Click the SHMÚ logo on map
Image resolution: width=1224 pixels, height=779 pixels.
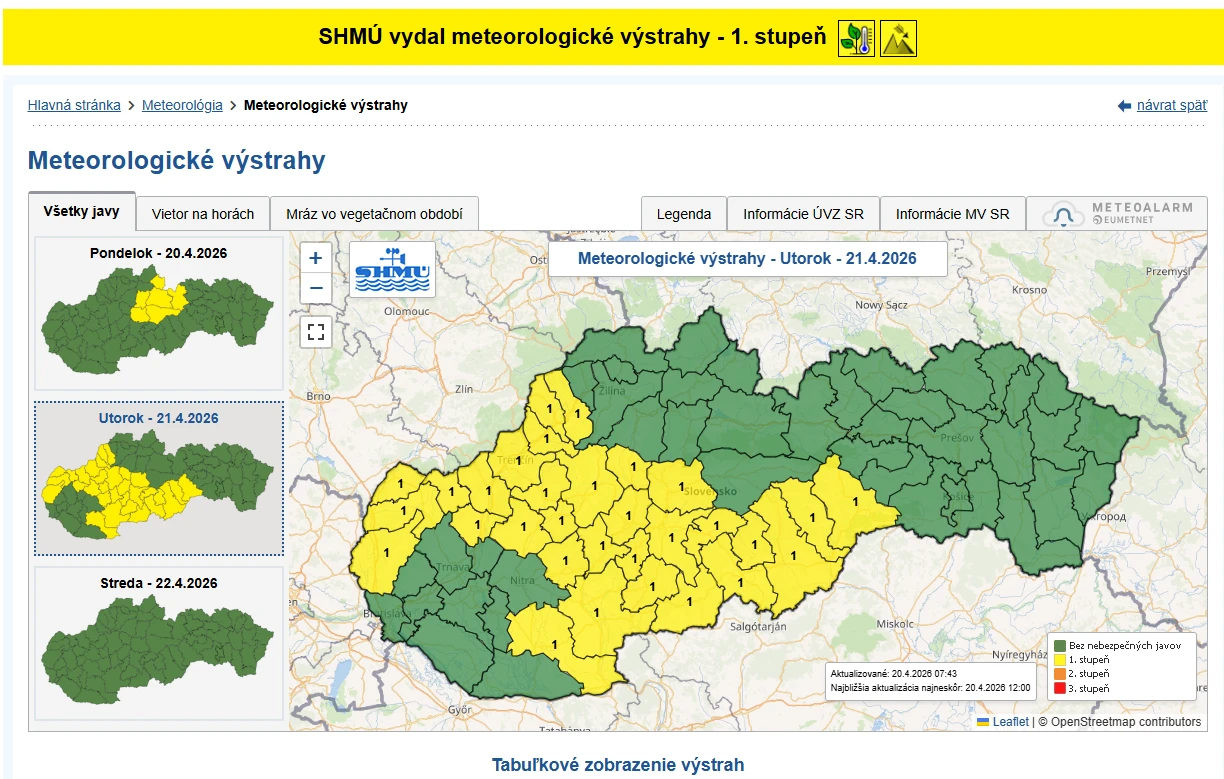(392, 269)
